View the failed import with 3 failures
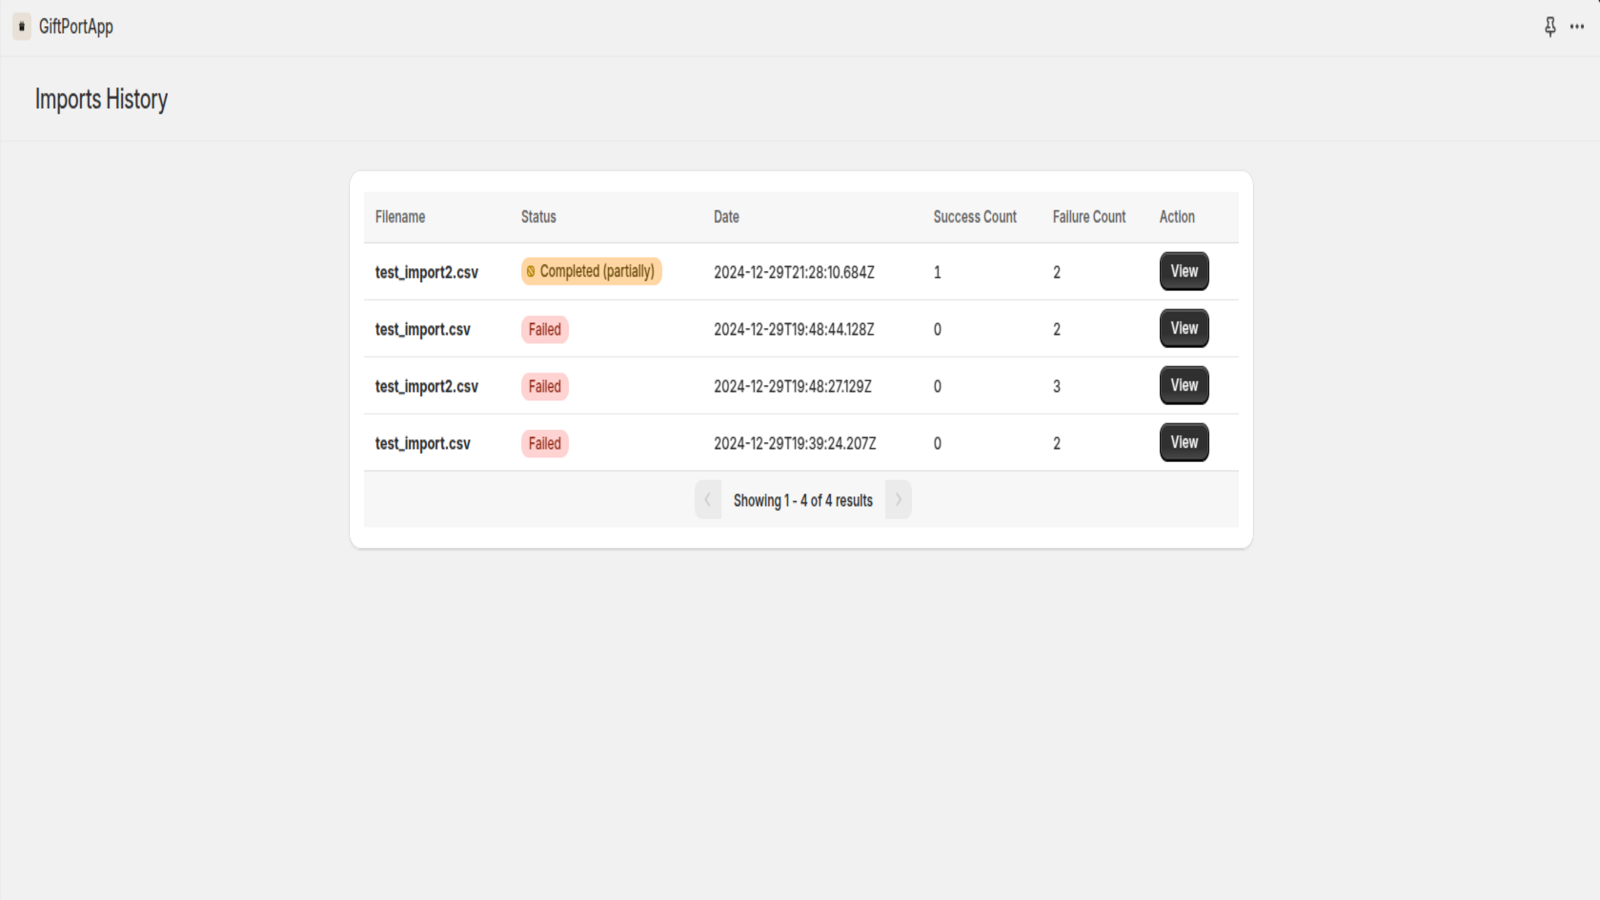This screenshot has height=900, width=1600. 1184,386
